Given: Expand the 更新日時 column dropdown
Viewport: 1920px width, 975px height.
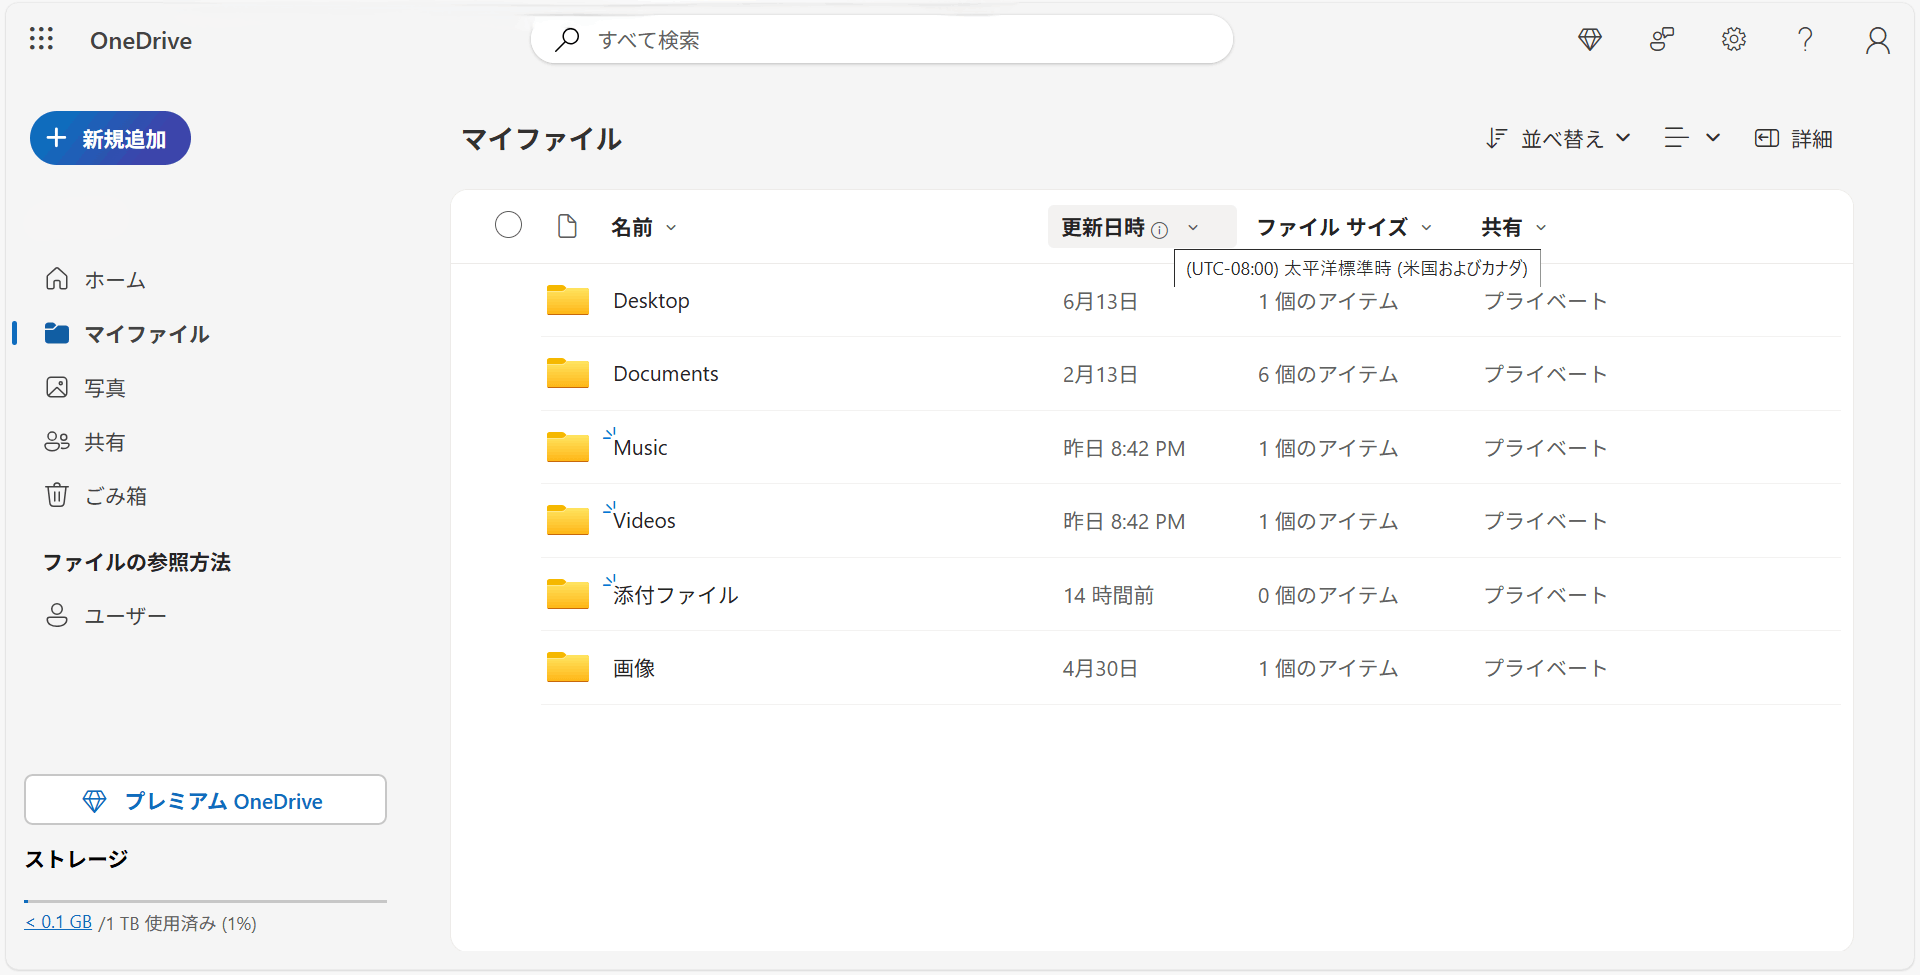Looking at the screenshot, I should pos(1192,227).
